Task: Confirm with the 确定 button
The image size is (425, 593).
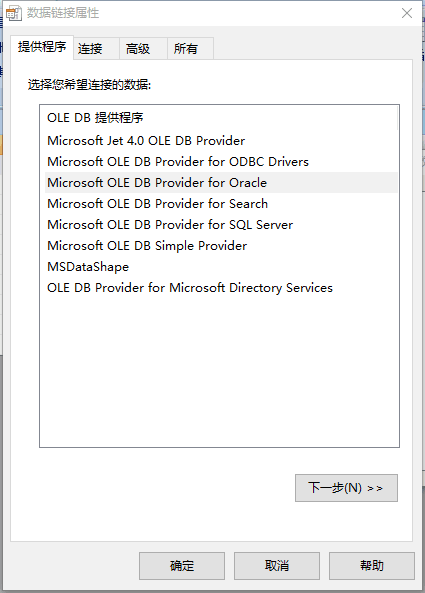Action: 182,566
